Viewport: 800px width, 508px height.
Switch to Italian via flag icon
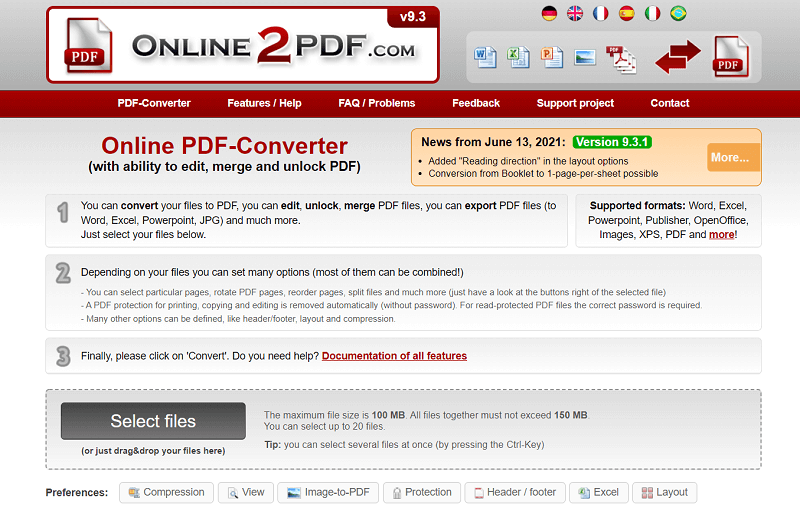pos(653,13)
